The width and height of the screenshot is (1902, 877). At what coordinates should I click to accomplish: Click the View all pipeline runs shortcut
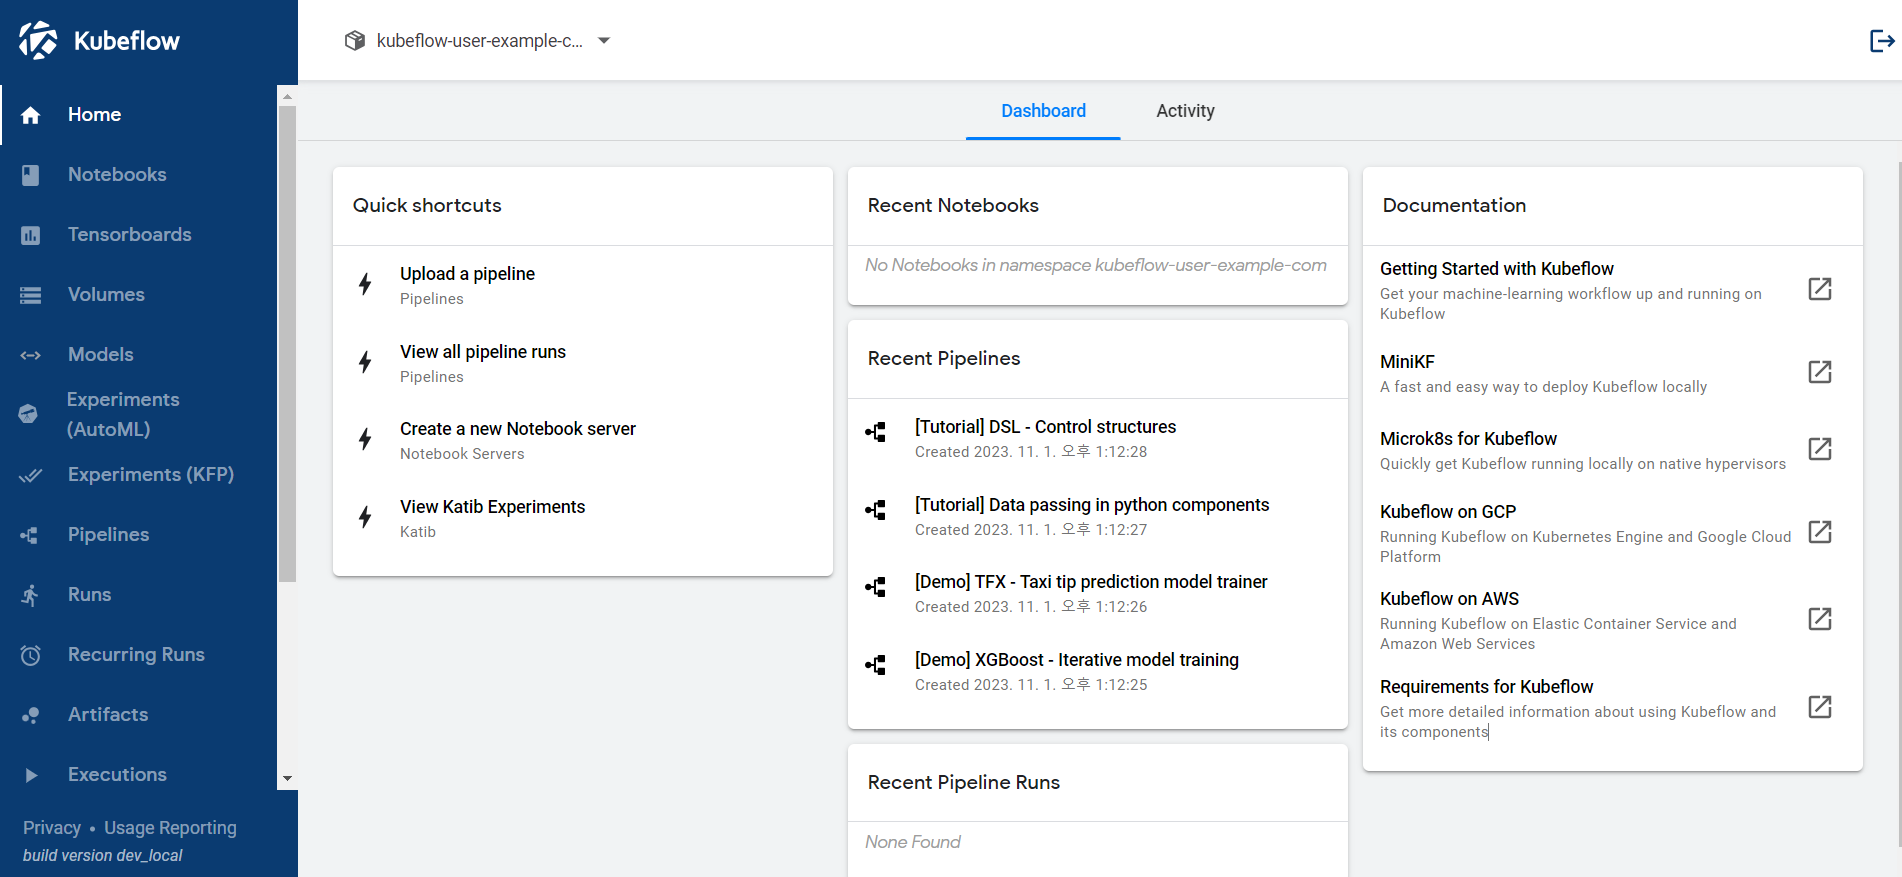582,363
